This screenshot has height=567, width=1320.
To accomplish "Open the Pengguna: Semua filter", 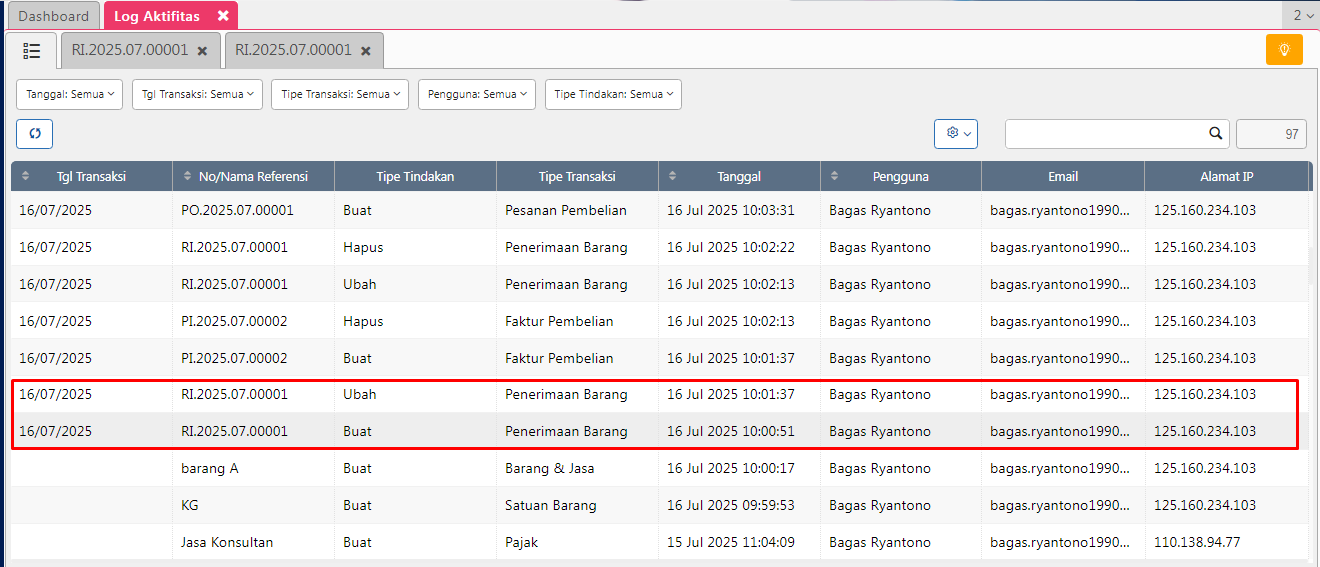I will click(476, 94).
